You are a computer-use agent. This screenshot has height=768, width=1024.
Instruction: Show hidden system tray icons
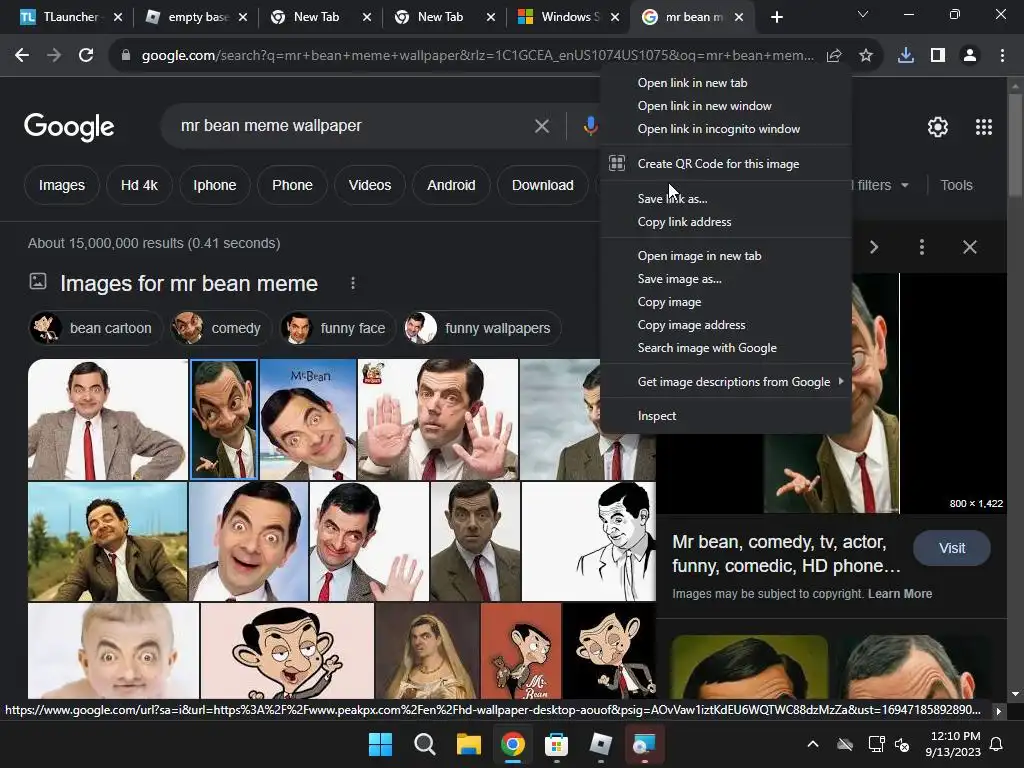click(813, 744)
